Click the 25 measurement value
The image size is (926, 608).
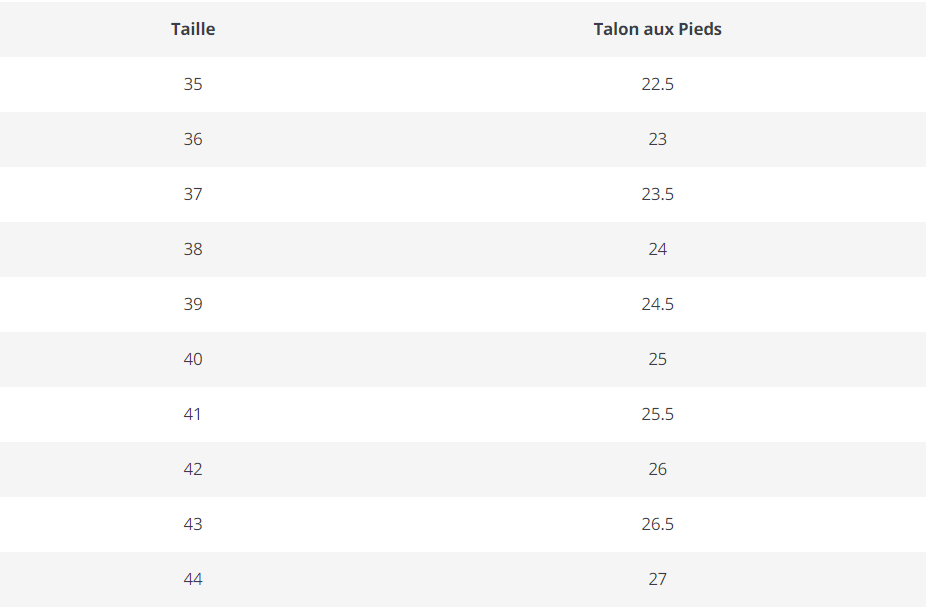pos(657,359)
